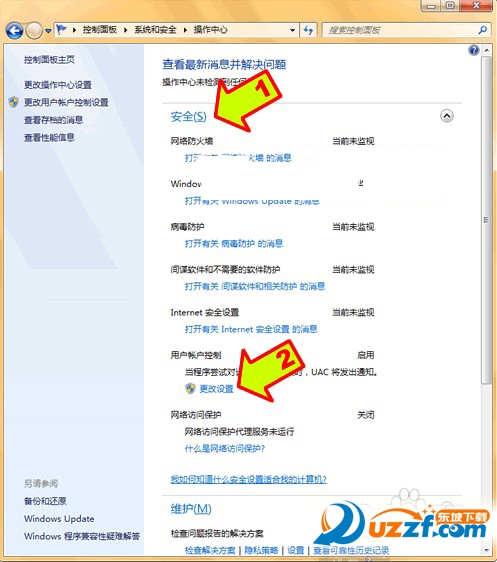This screenshot has width=497, height=562.
Task: Click 网络防火墙 label
Action: [192, 141]
